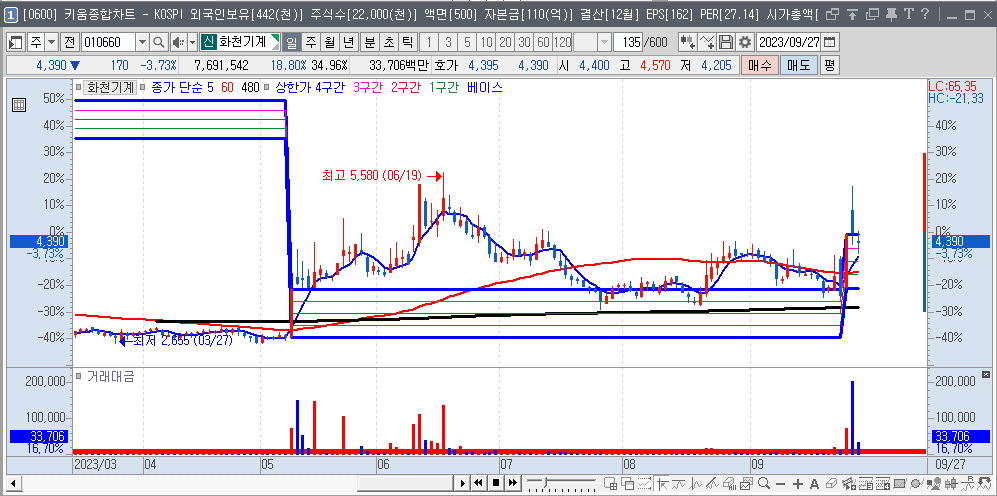Click the stock search magnifier icon
Viewport: 997px width, 496px height.
coord(159,43)
